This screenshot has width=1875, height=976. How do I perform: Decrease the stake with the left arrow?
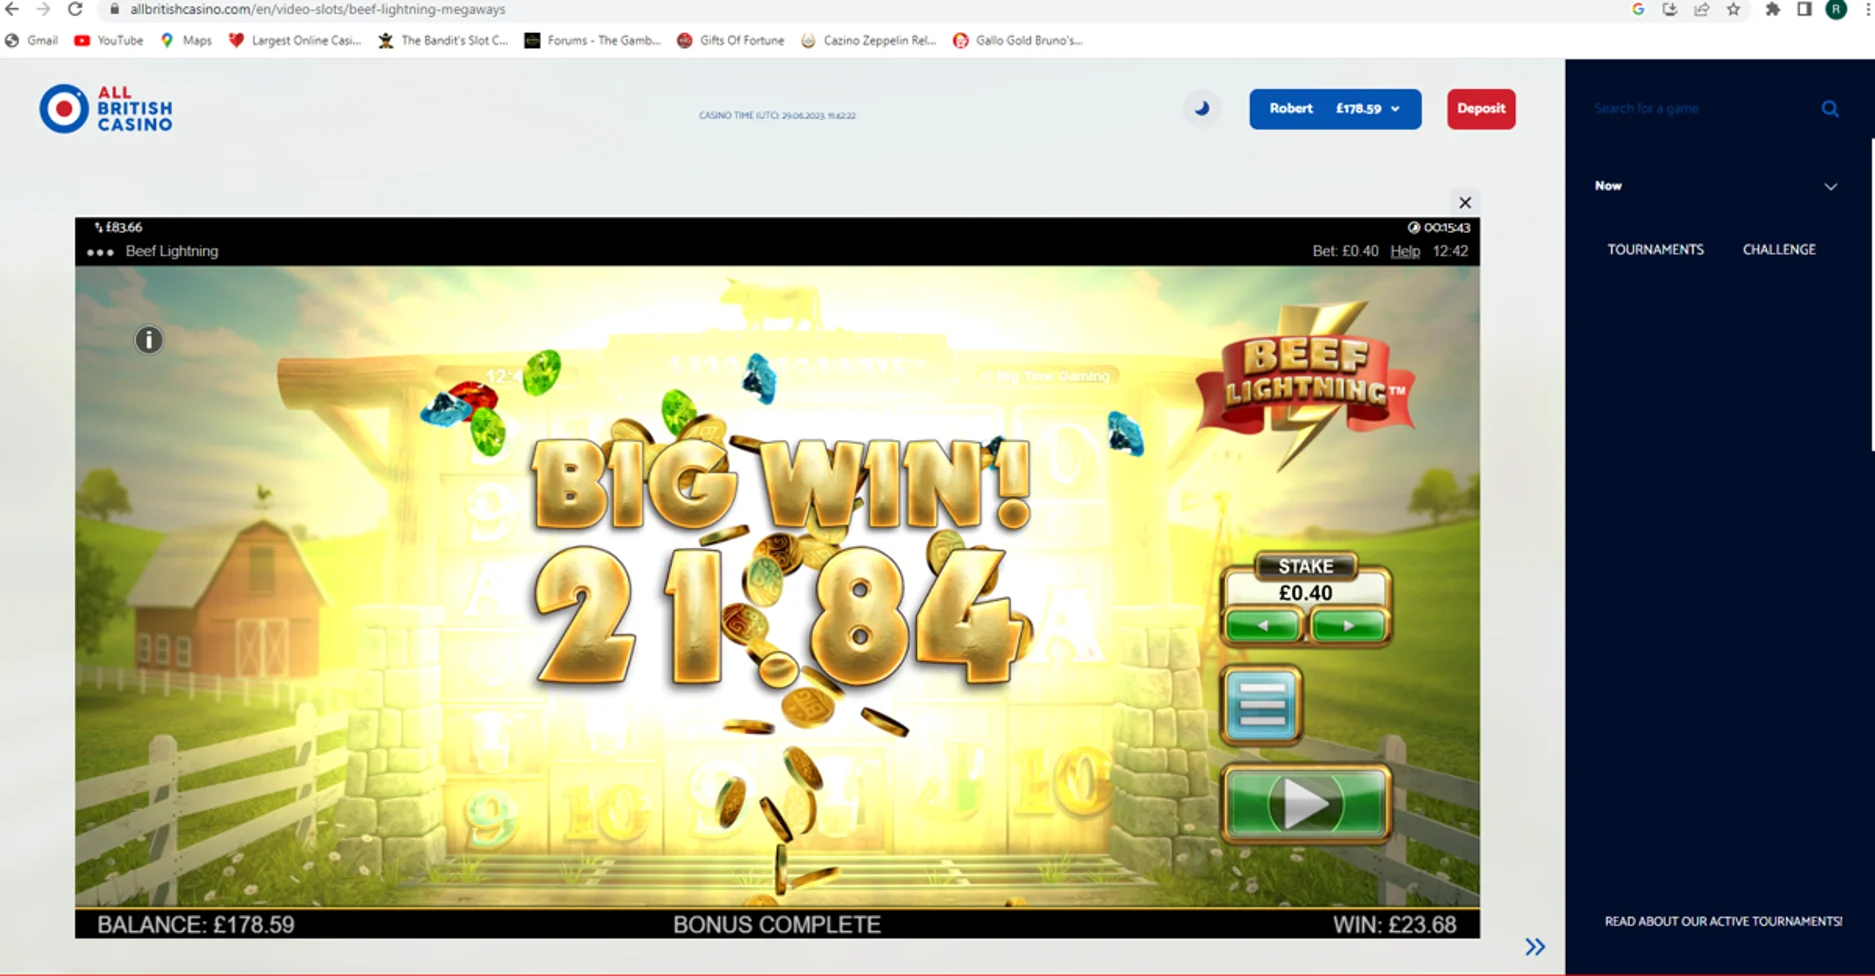pos(1263,626)
